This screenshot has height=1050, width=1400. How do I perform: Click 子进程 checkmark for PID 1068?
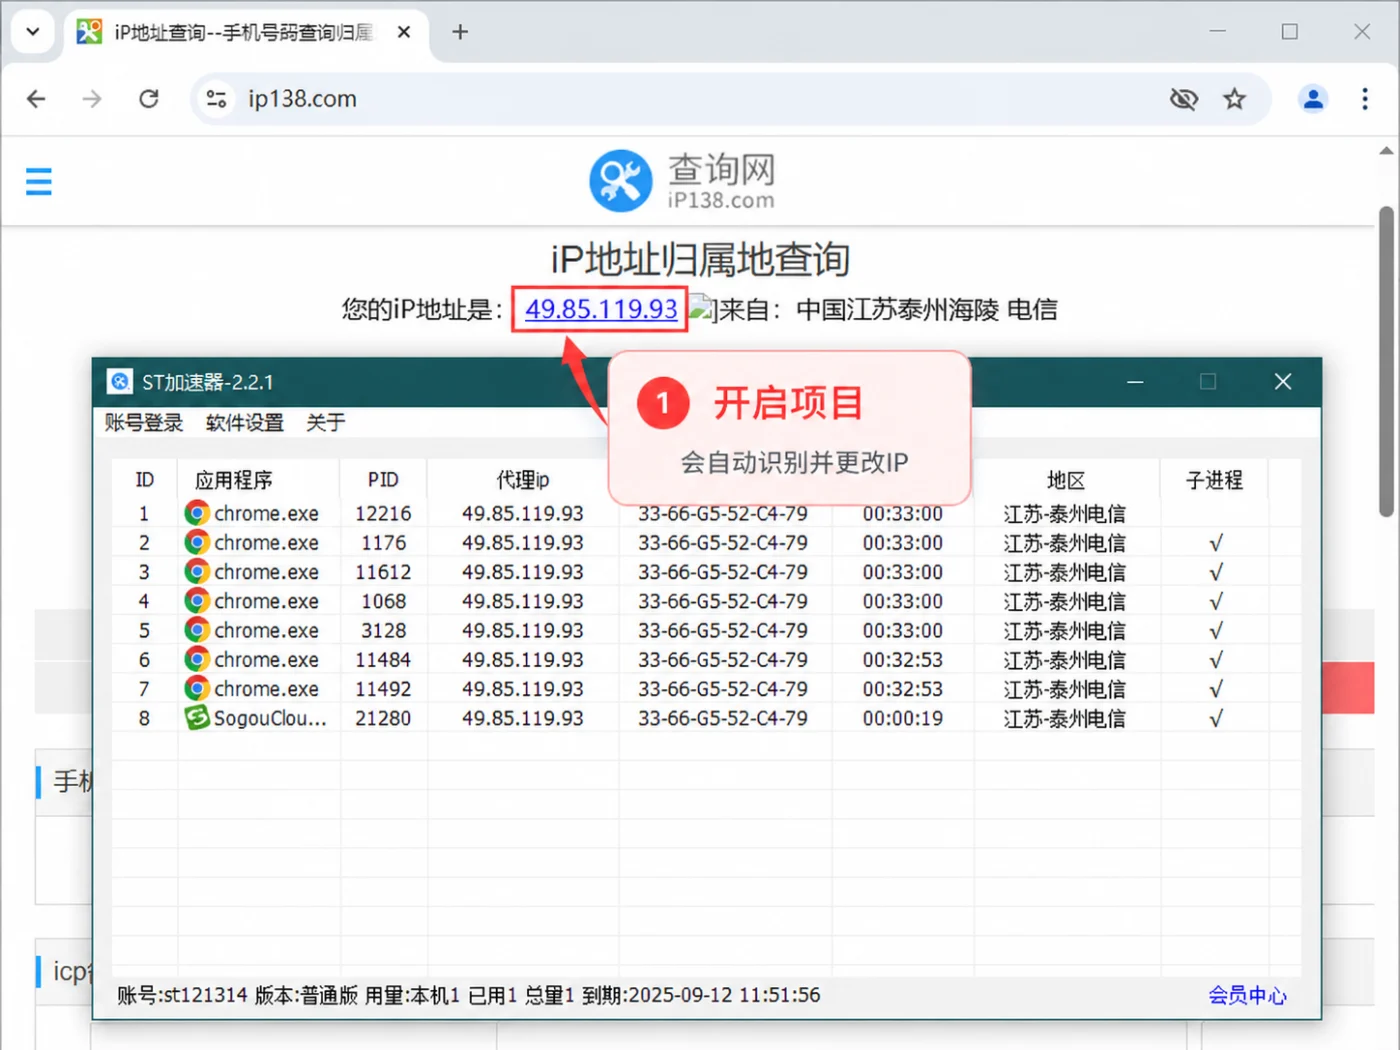(x=1216, y=602)
